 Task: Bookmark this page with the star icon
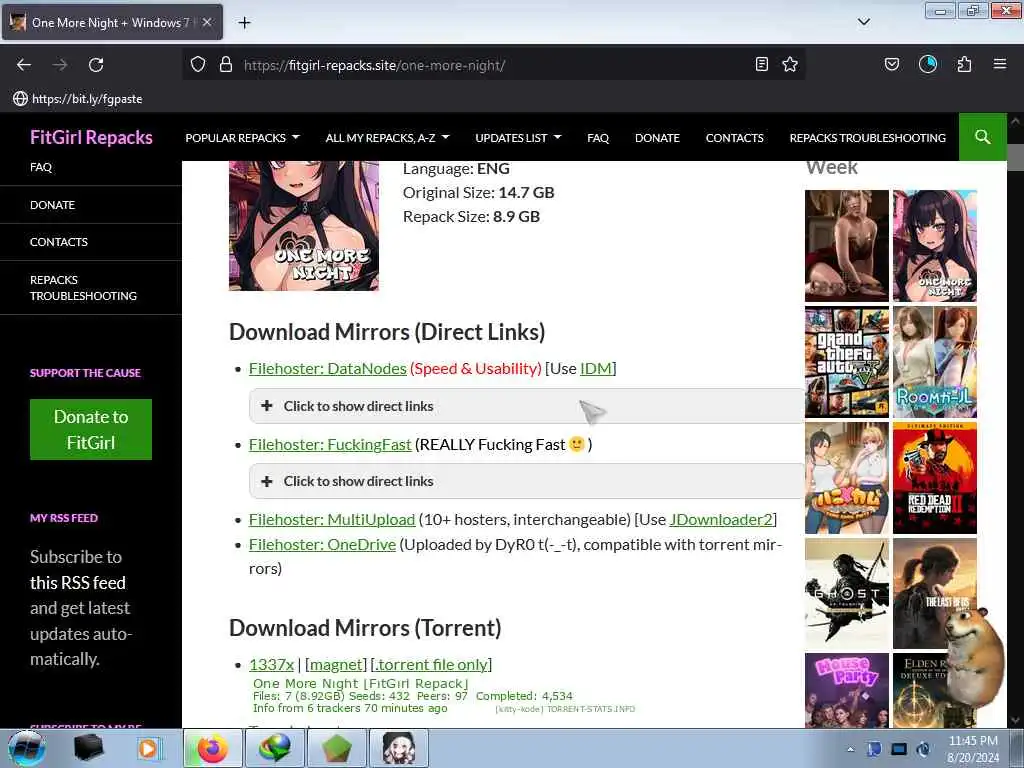(x=790, y=64)
